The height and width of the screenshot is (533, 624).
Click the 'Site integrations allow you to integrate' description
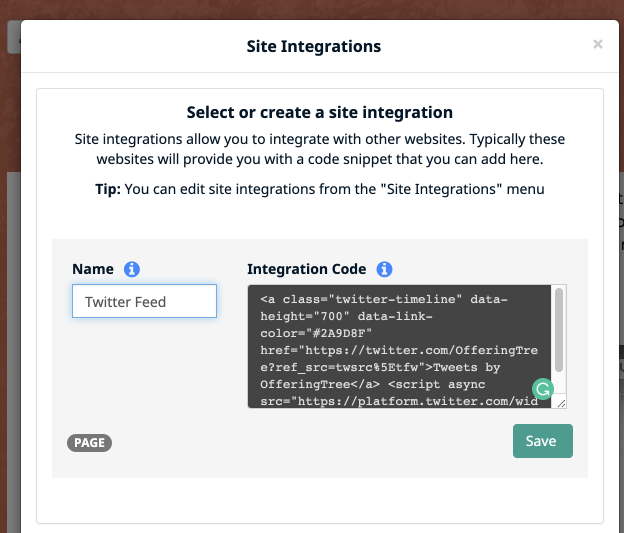(320, 149)
